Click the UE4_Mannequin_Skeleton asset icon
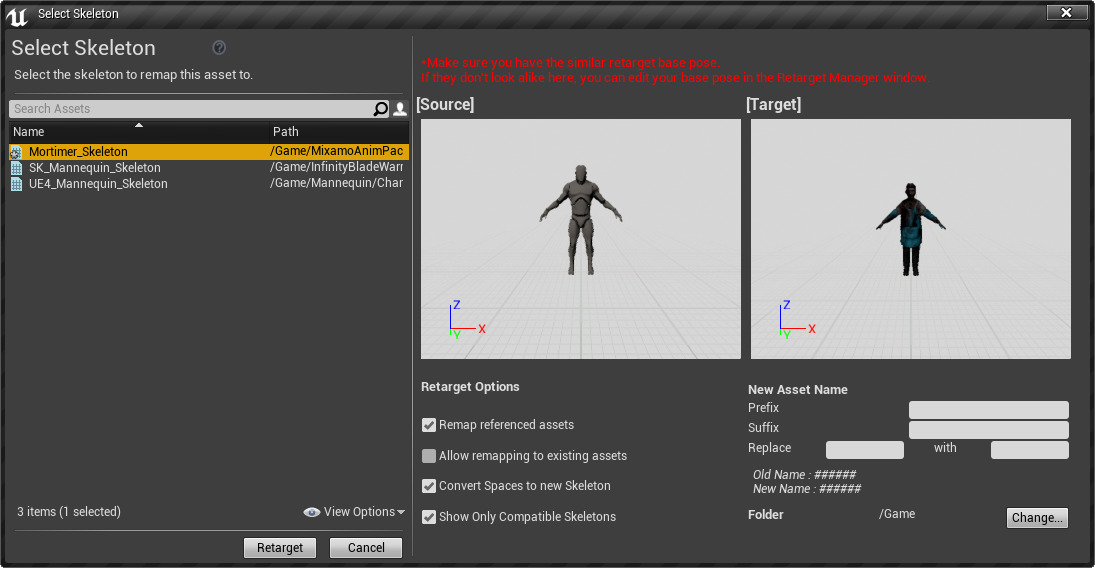The image size is (1095, 568). pos(16,184)
